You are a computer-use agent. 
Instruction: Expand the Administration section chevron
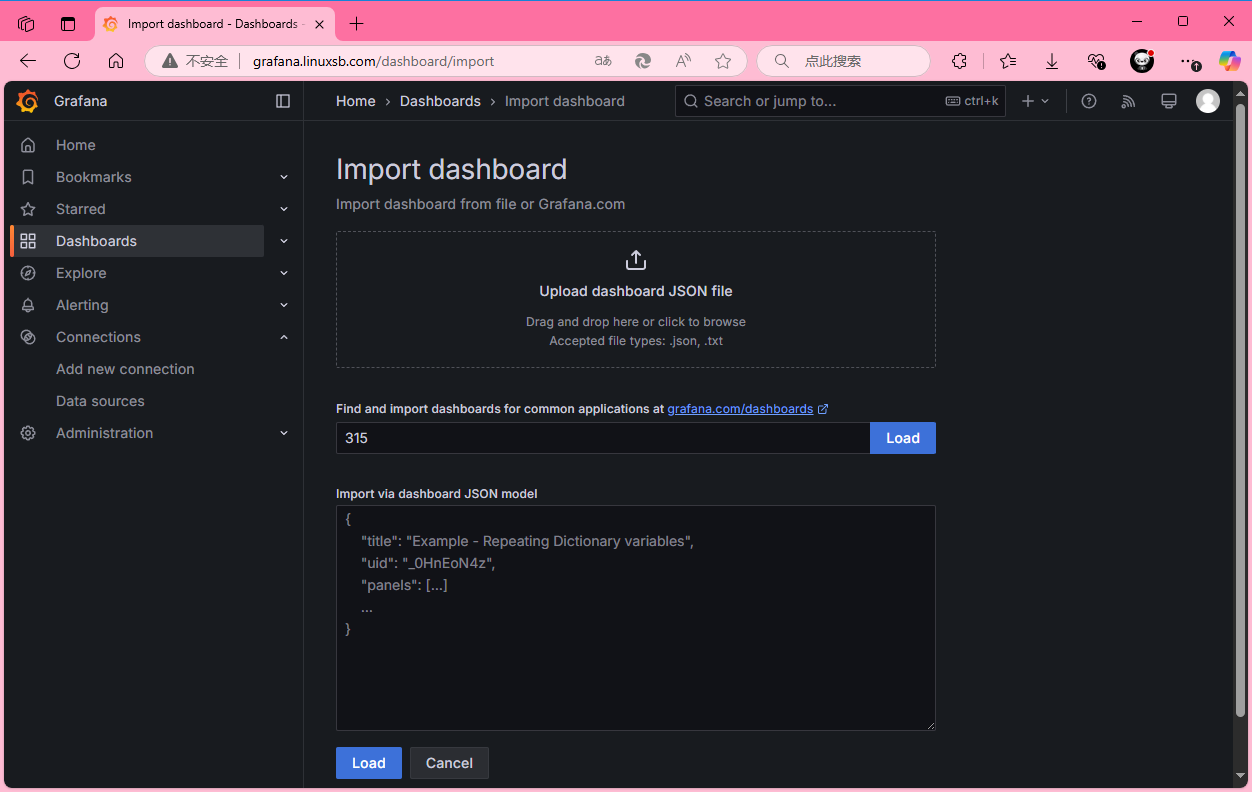284,433
